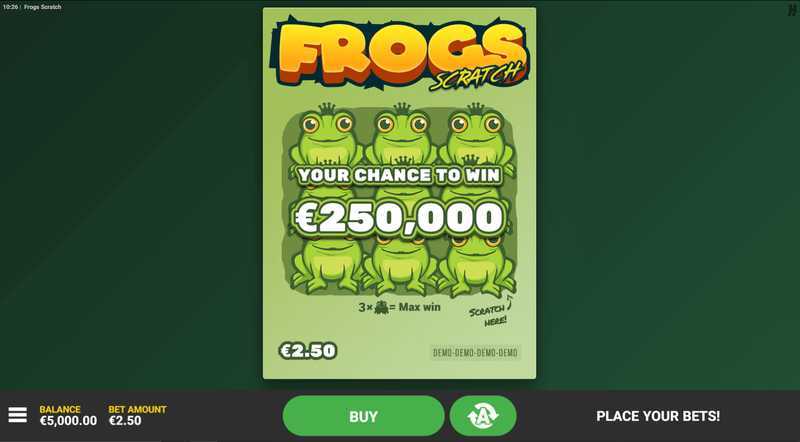Click the green BUY button

363,416
